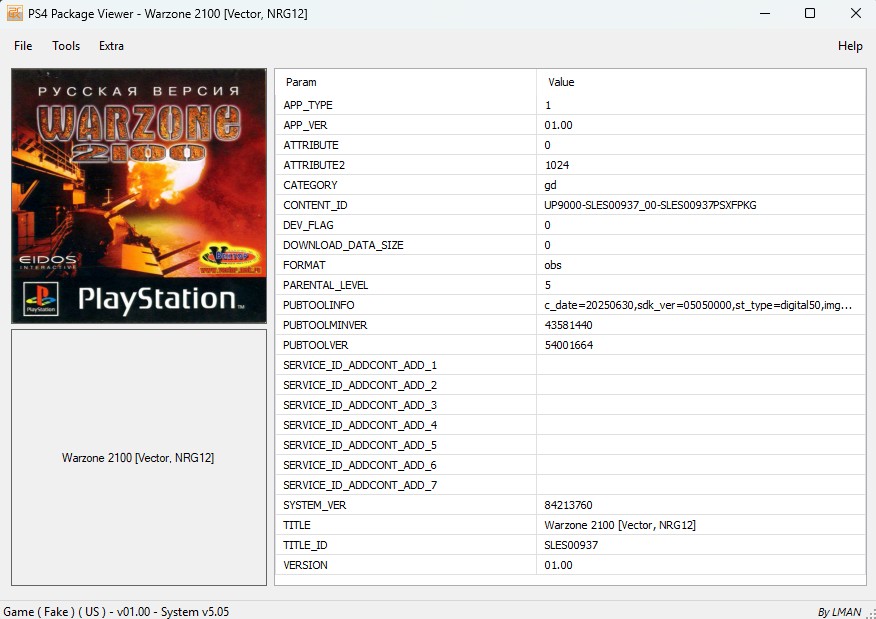Maximize the PS4 Package Viewer window

point(810,13)
